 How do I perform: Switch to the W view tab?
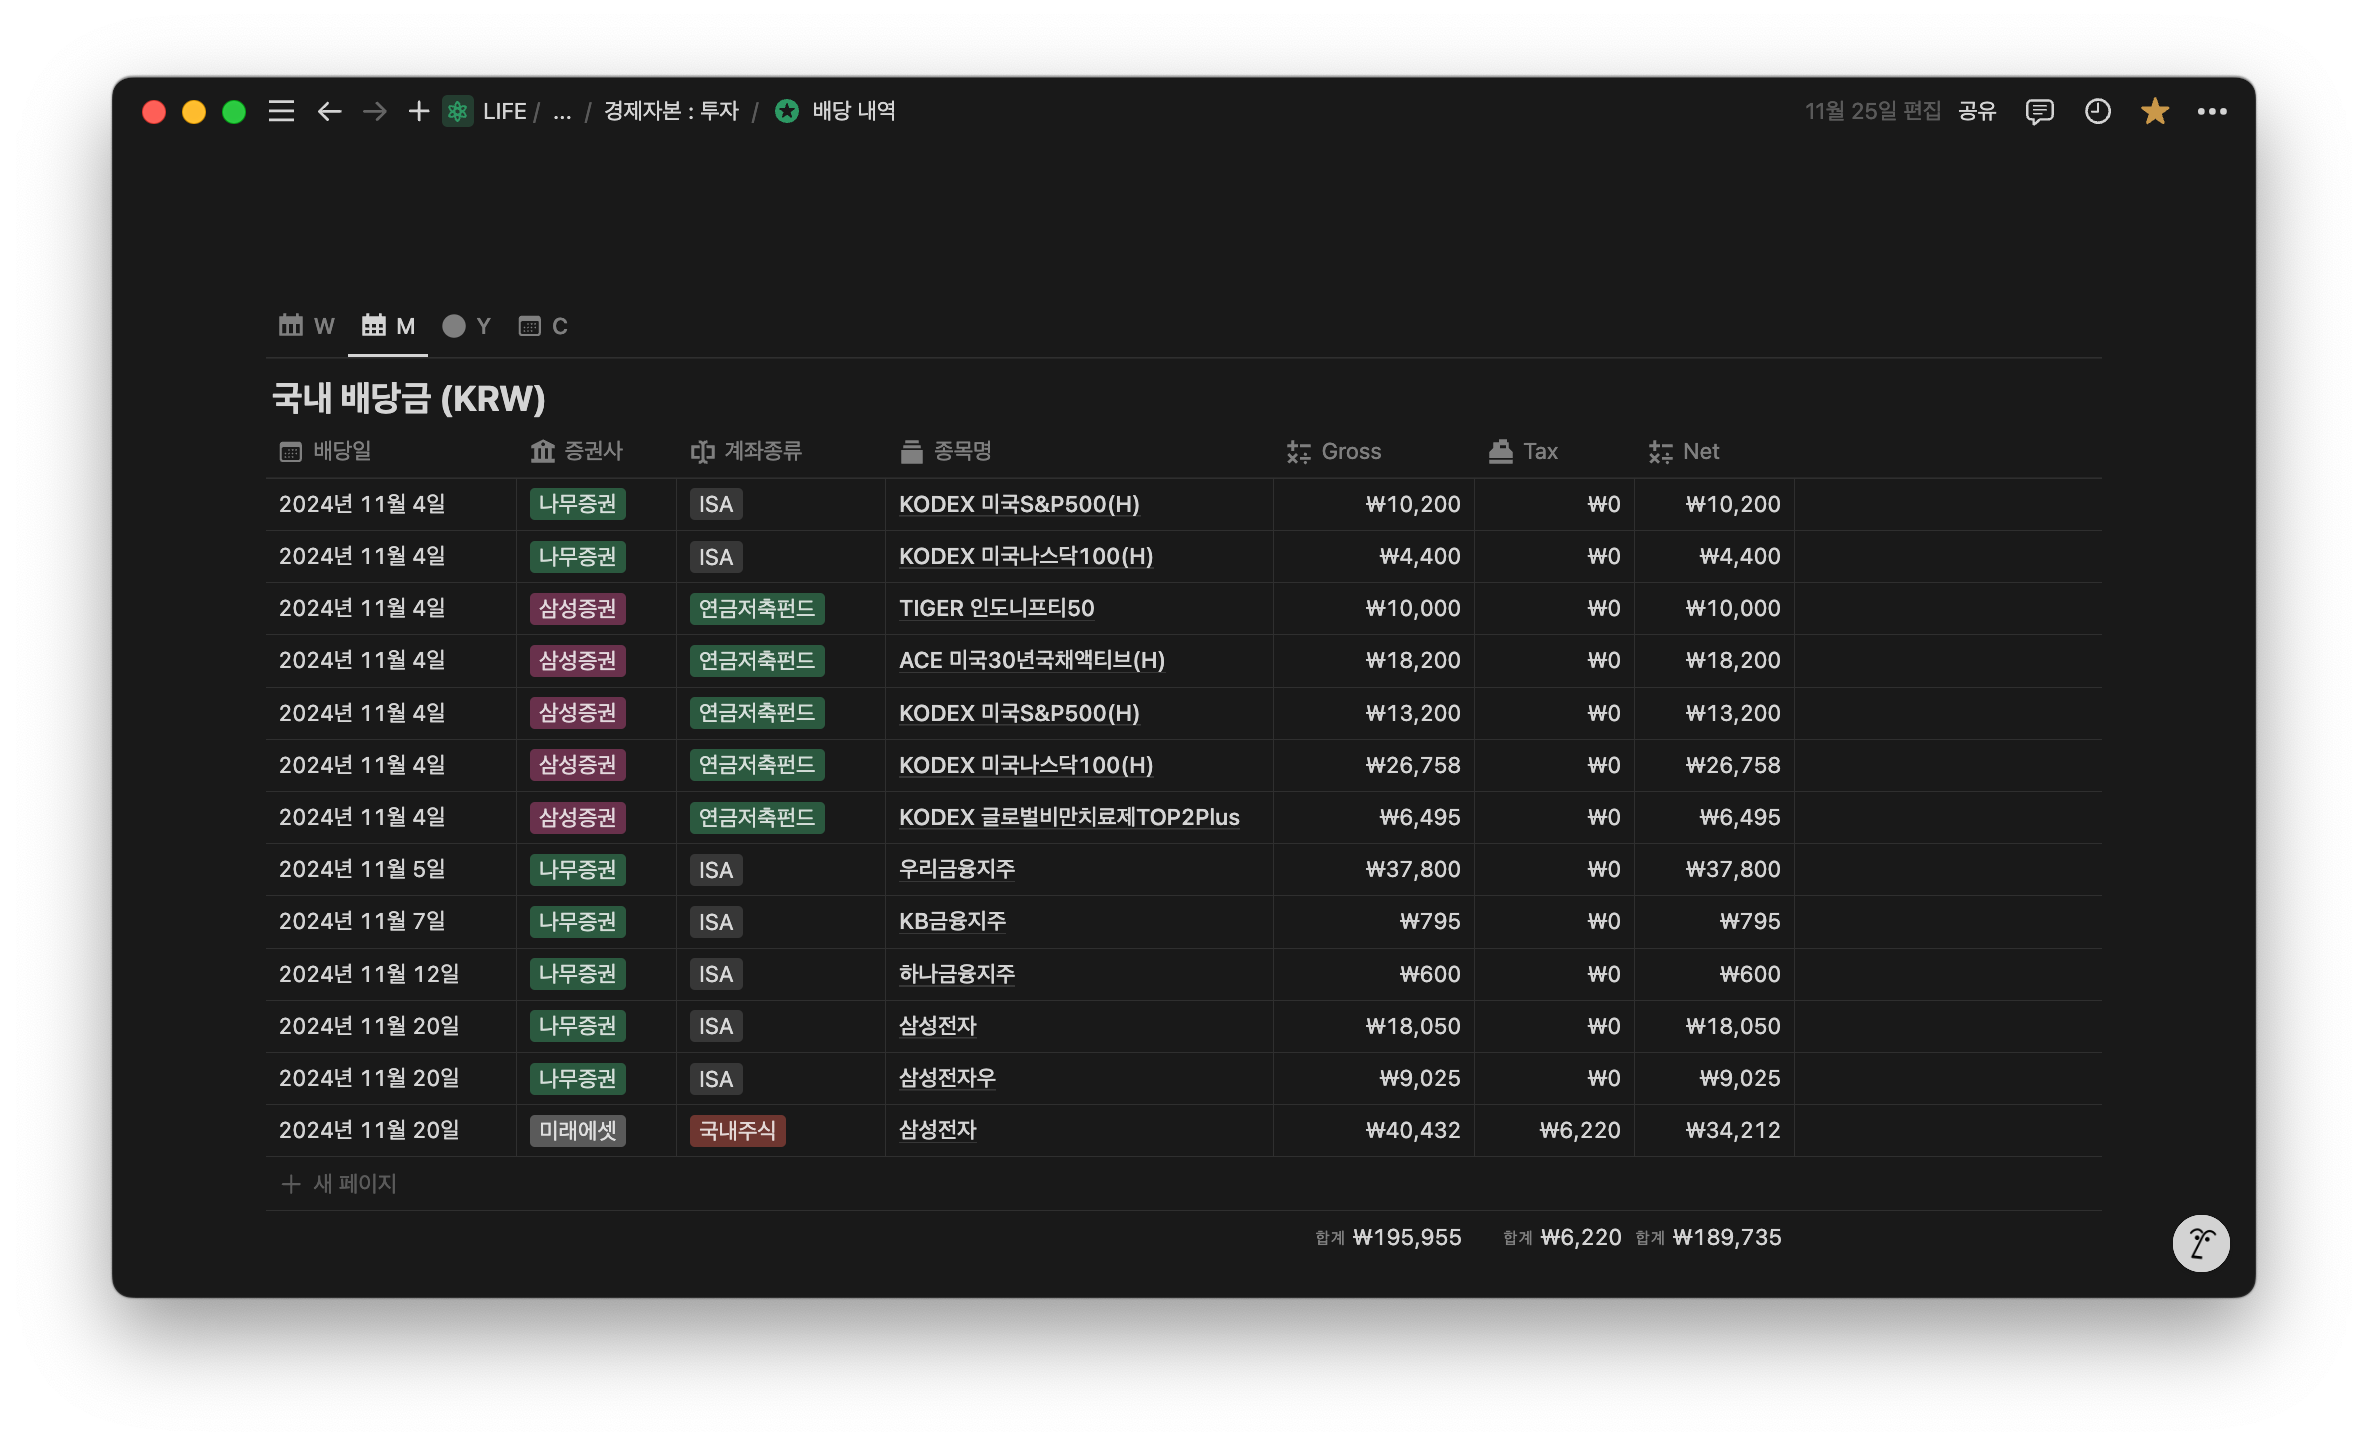pyautogui.click(x=307, y=326)
